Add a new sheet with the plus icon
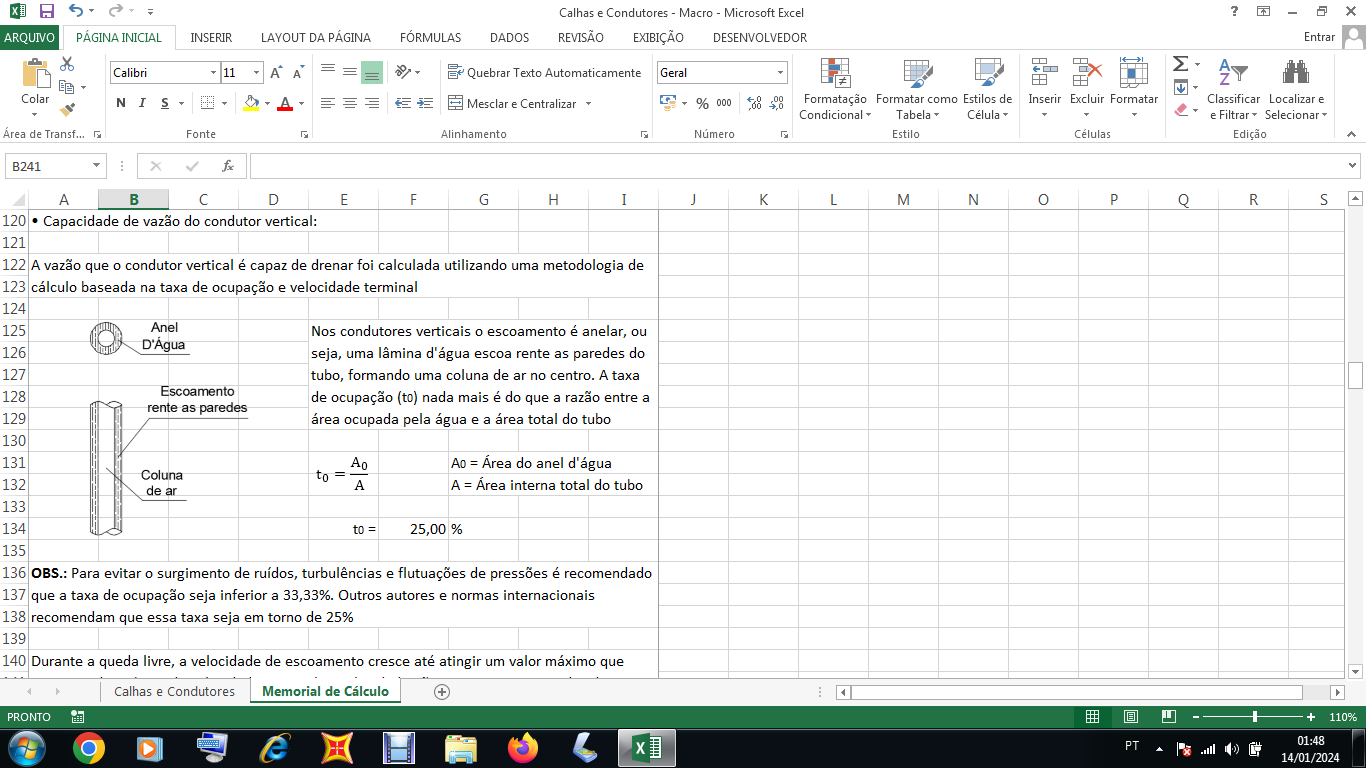This screenshot has width=1366, height=768. 442,692
